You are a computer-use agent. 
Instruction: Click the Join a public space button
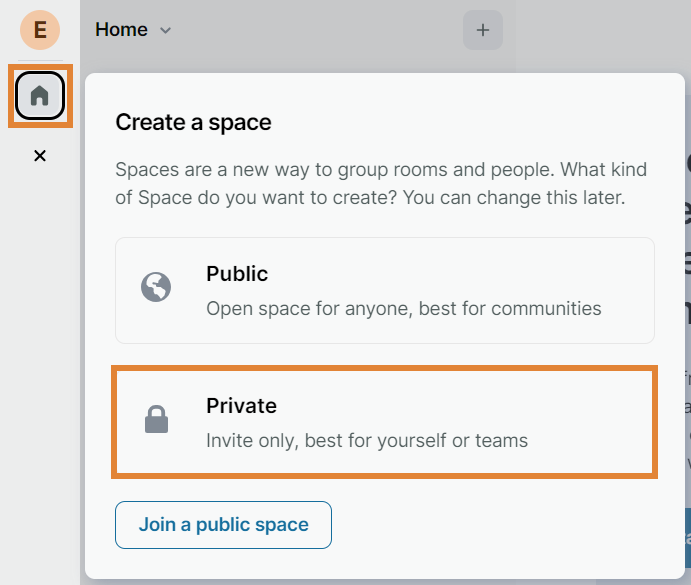[223, 525]
